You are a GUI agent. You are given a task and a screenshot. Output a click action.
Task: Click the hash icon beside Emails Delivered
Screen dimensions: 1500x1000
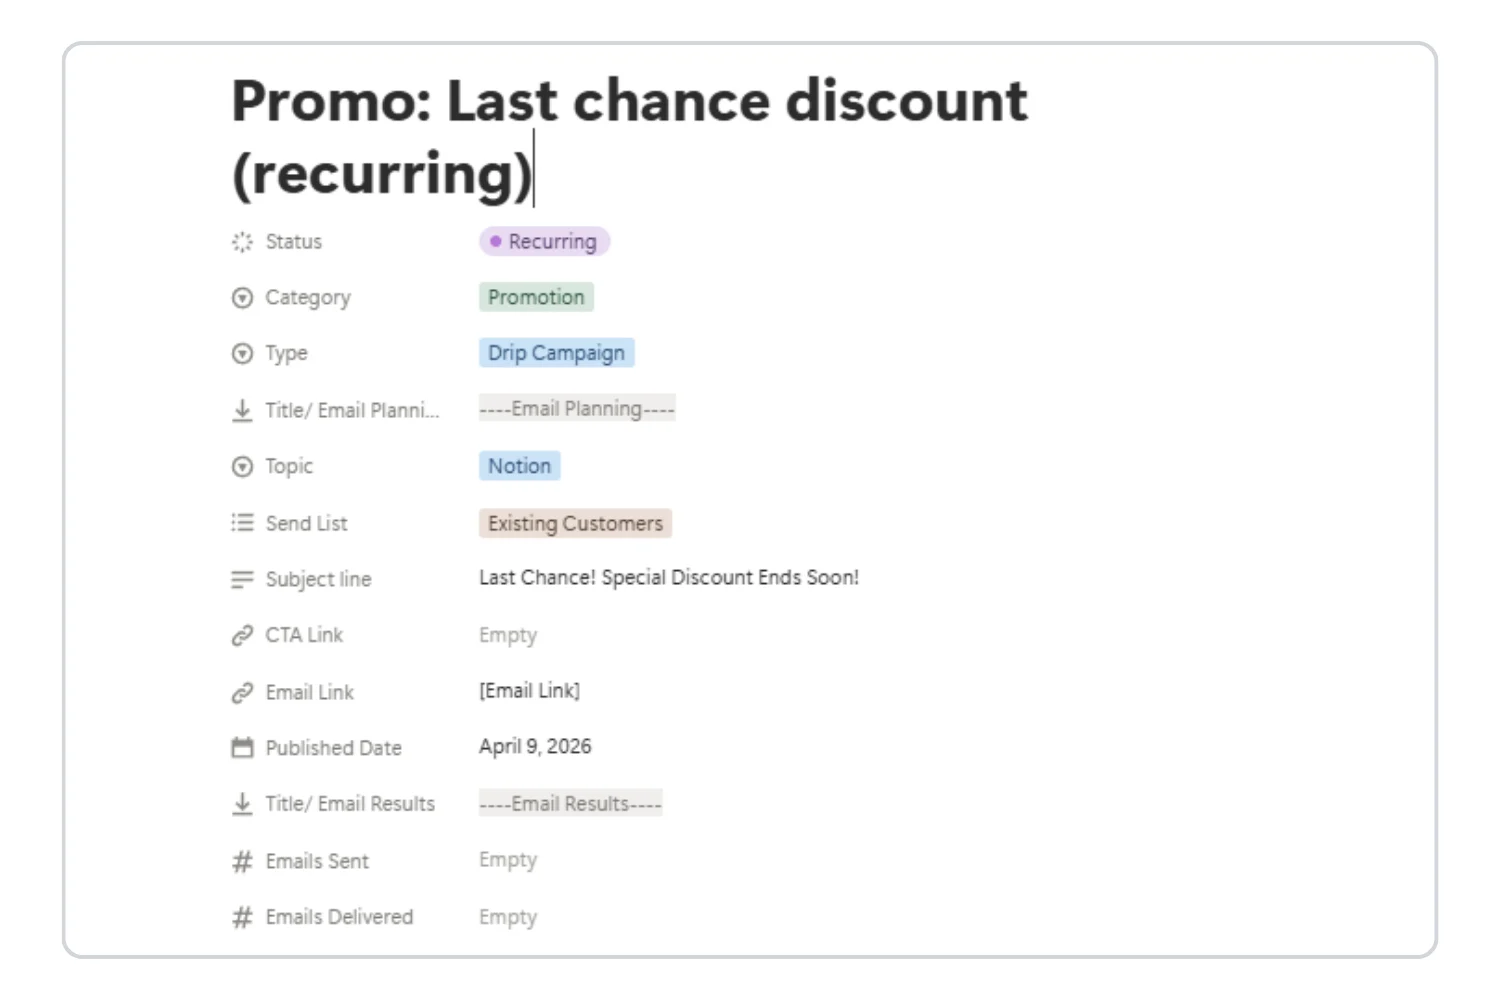click(x=240, y=916)
